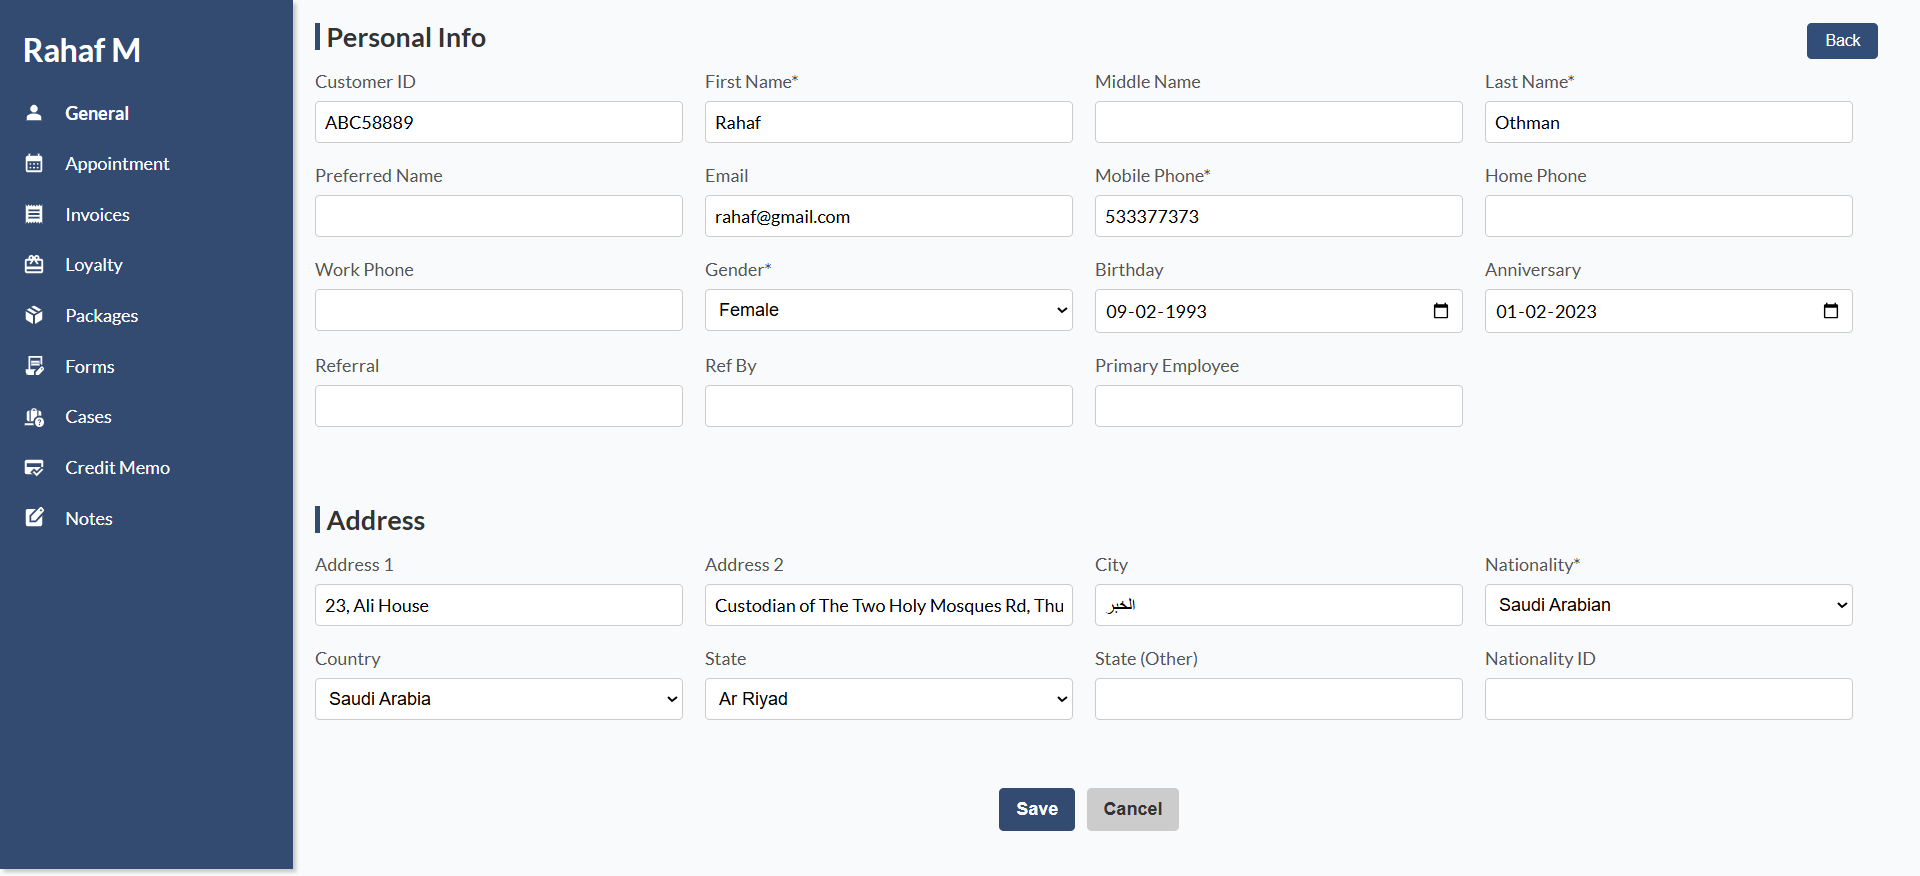
Task: Open the Appointment menu item
Action: [117, 164]
